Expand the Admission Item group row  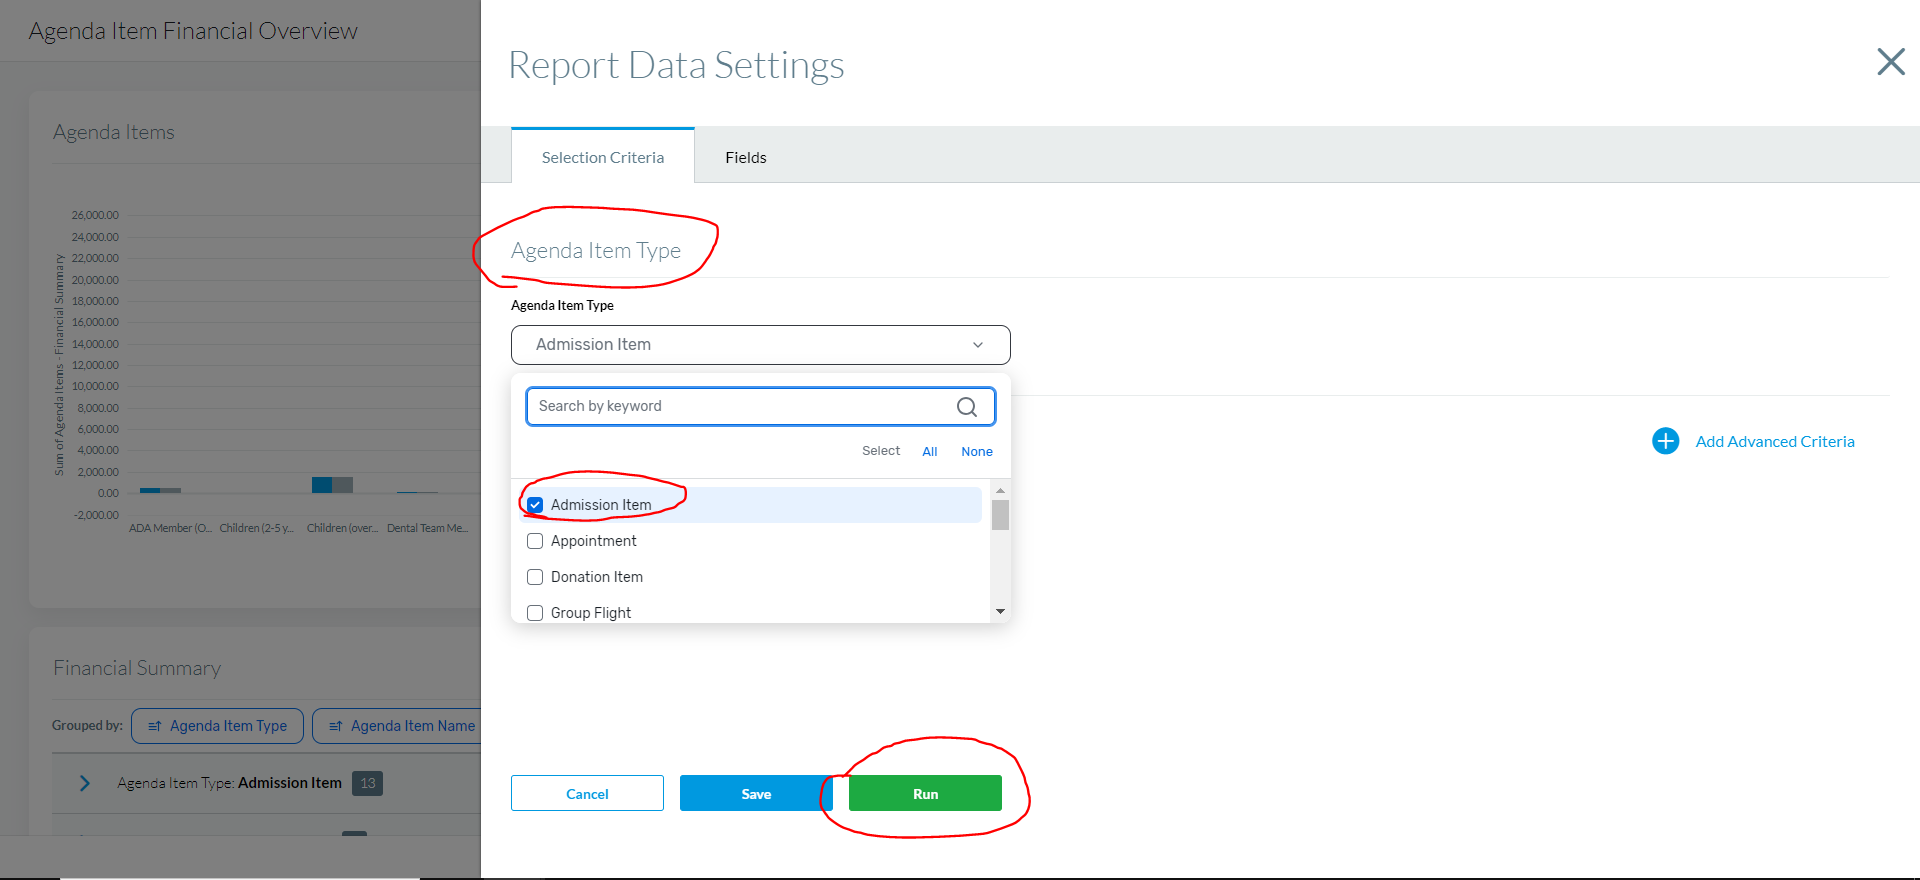pos(85,783)
